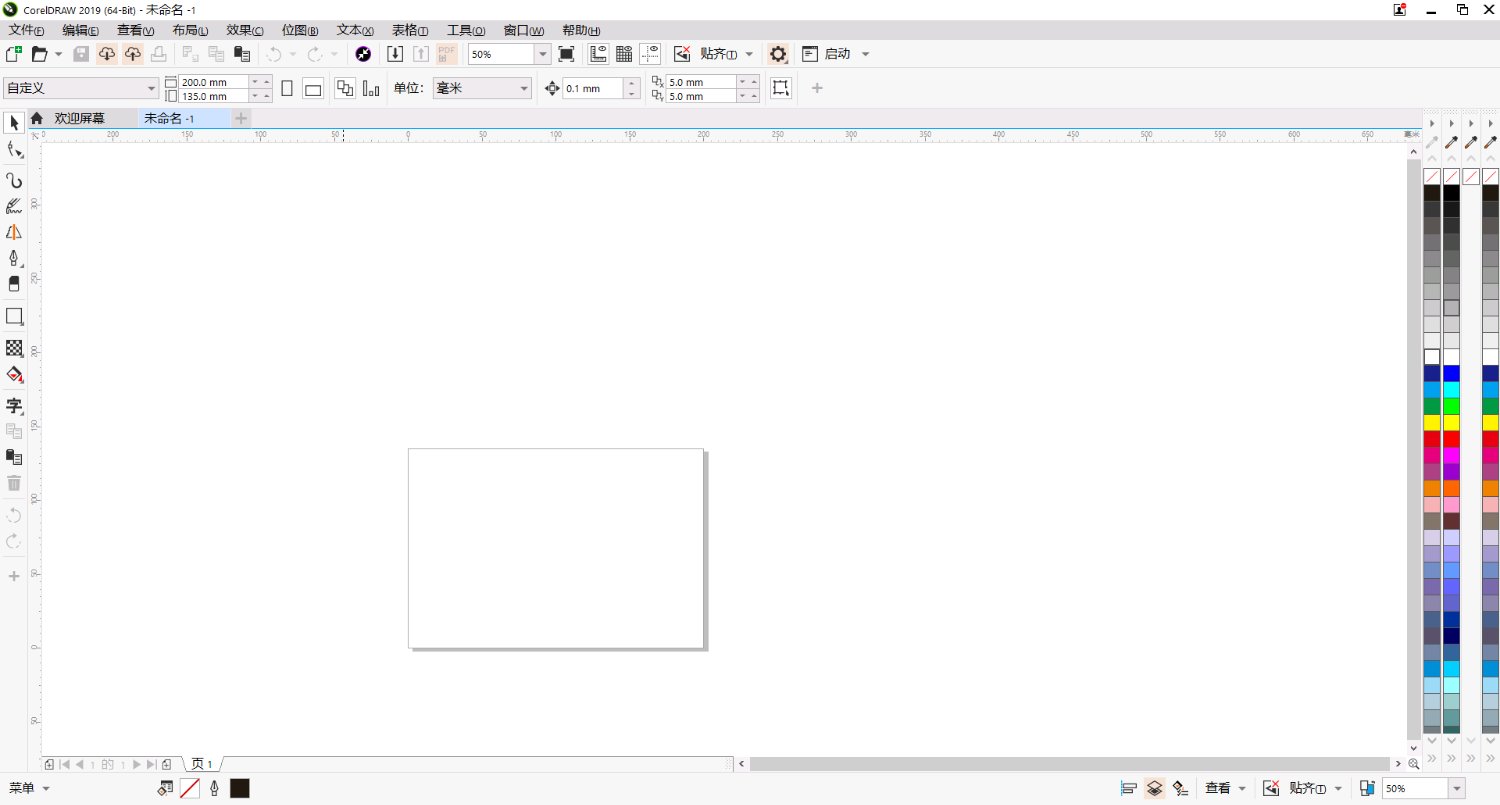Switch to the 欢迎屏幕 tab
This screenshot has width=1500, height=805.
pyautogui.click(x=79, y=118)
